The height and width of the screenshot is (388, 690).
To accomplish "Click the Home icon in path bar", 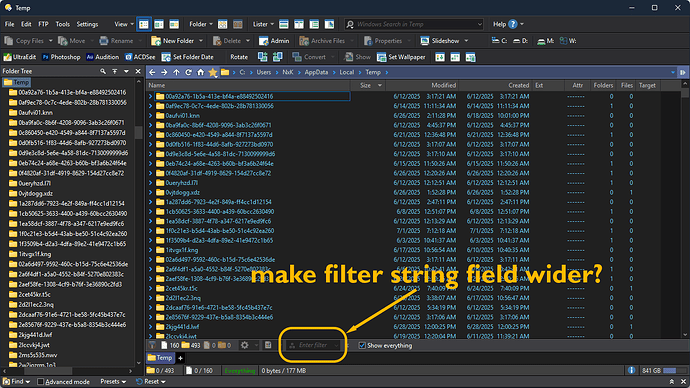I will (201, 72).
